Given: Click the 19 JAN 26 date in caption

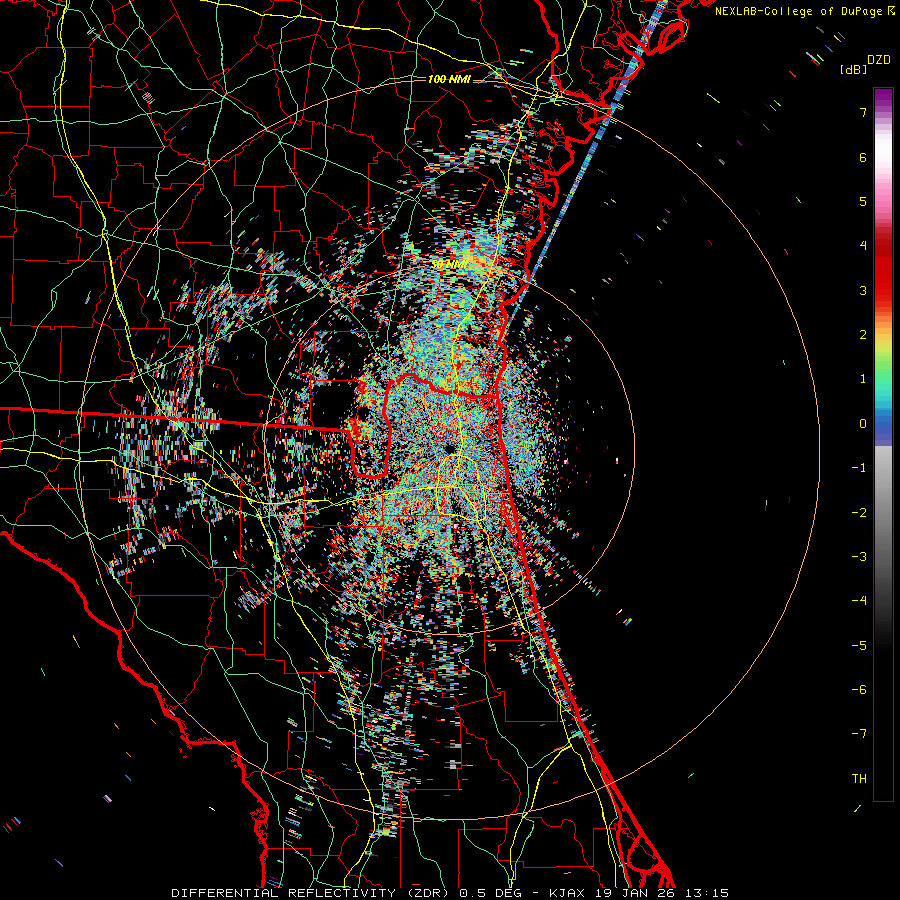Looking at the screenshot, I should point(637,893).
